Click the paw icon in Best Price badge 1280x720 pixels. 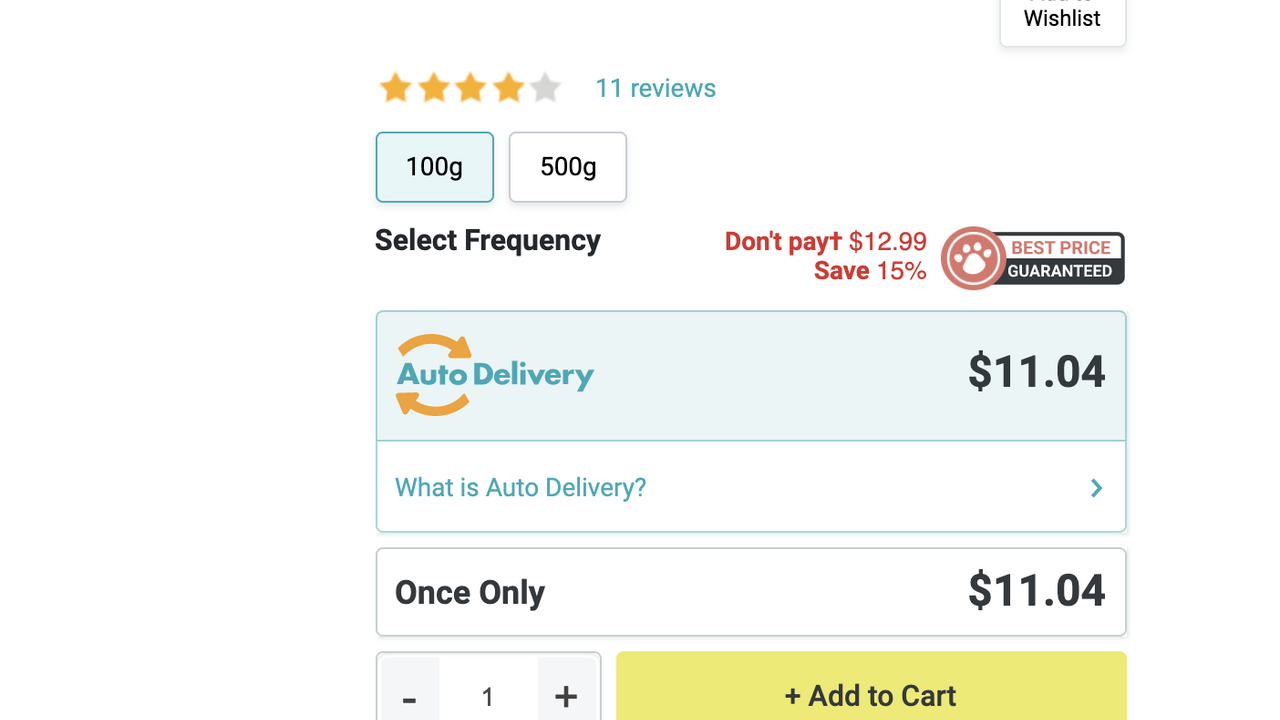[x=972, y=258]
